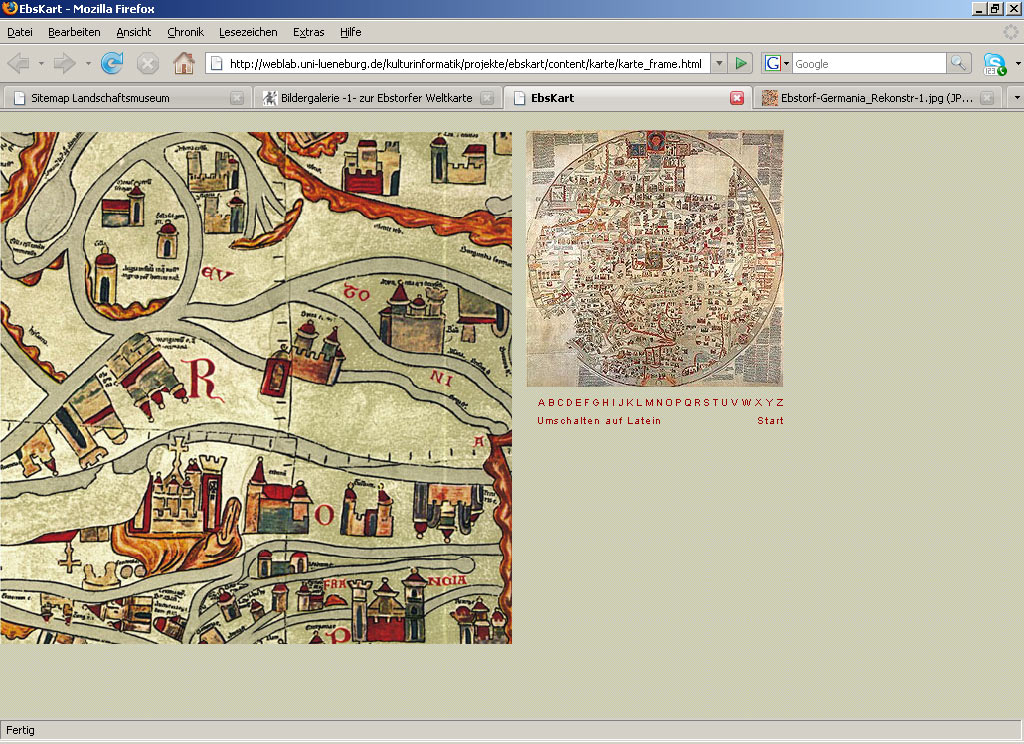Click index letter M link

pyautogui.click(x=649, y=402)
